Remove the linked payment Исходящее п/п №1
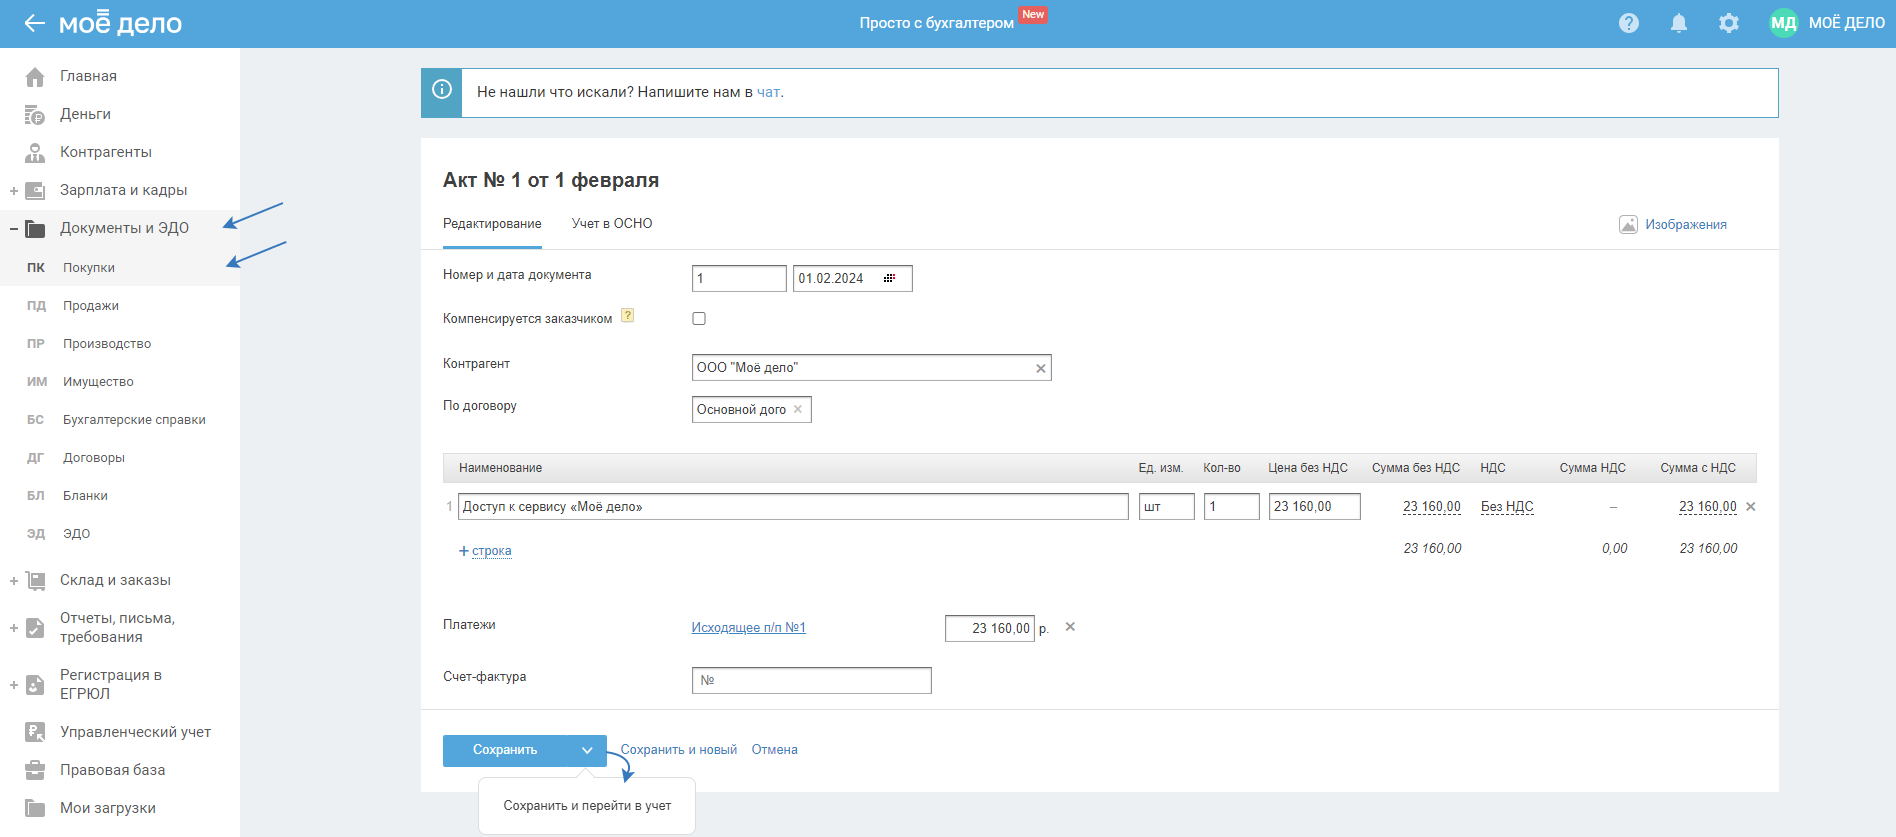The width and height of the screenshot is (1896, 837). pyautogui.click(x=1070, y=627)
